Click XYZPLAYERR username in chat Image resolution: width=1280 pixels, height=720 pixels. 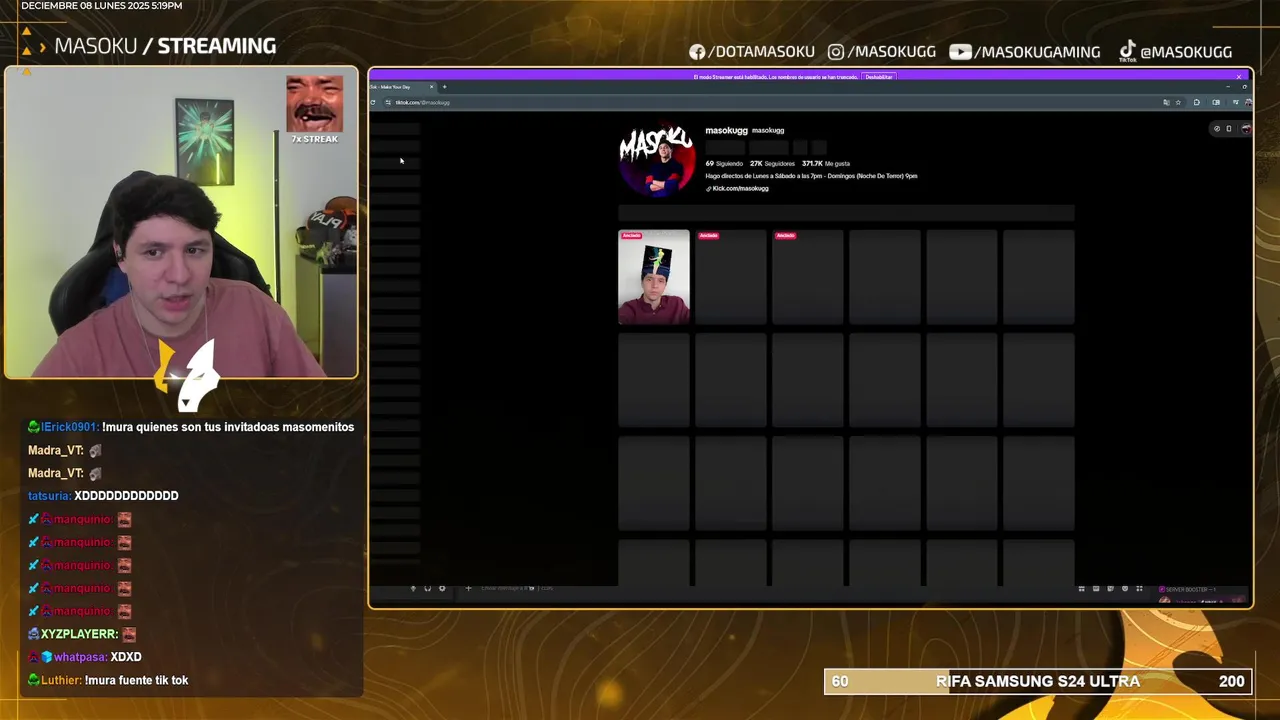point(79,634)
